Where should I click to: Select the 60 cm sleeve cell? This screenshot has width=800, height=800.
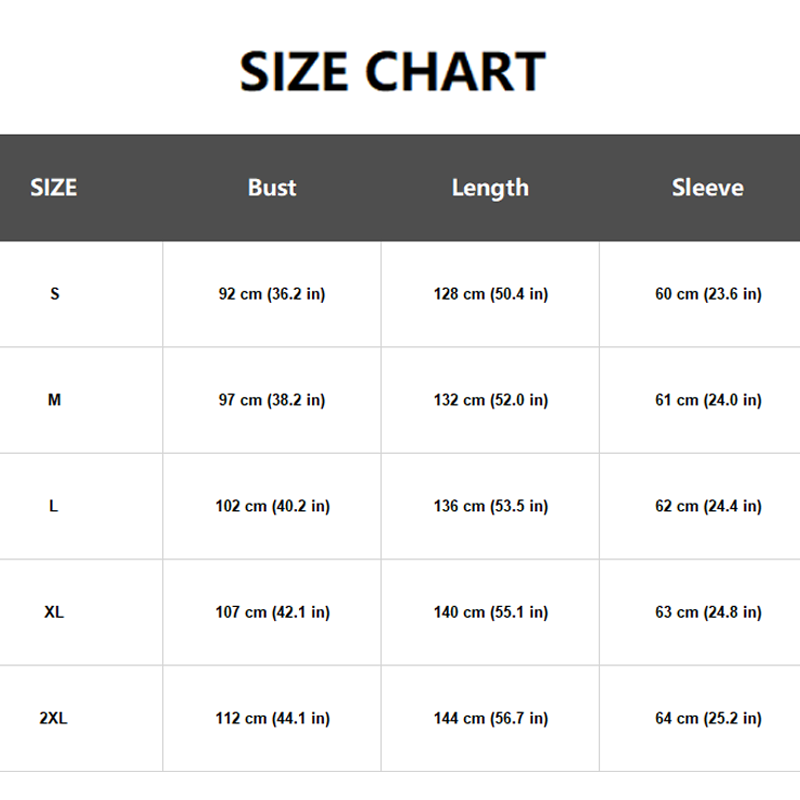click(708, 294)
